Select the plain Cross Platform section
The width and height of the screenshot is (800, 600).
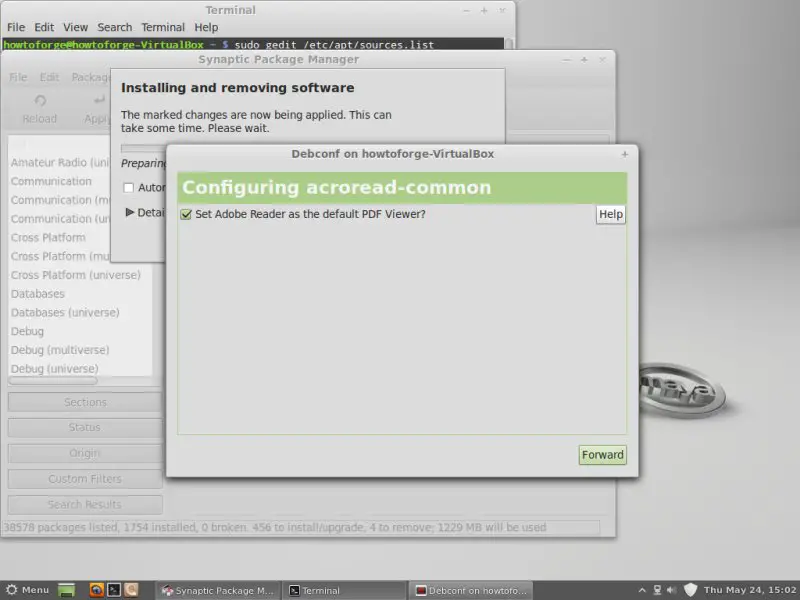48,237
